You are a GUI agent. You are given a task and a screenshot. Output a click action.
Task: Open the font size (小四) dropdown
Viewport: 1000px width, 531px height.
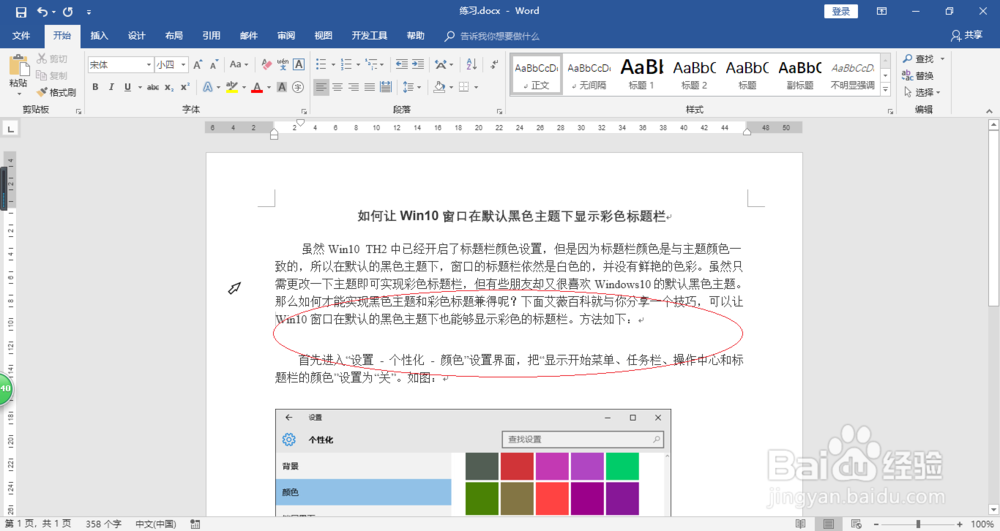183,64
